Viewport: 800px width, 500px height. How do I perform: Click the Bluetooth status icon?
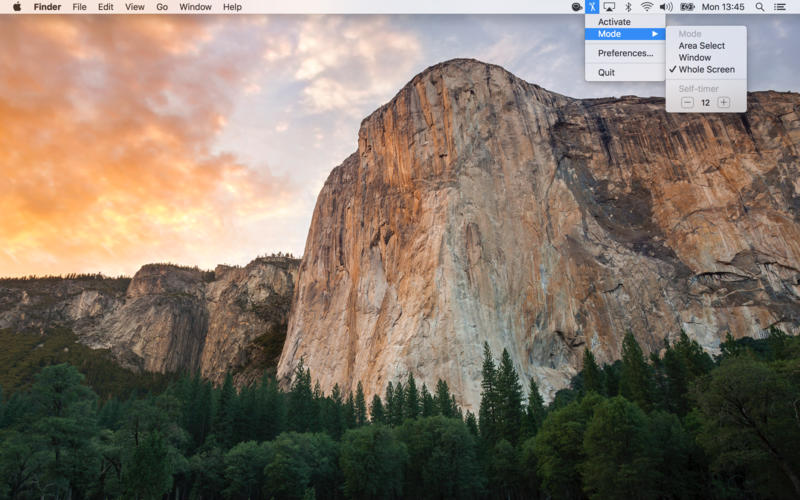[629, 7]
